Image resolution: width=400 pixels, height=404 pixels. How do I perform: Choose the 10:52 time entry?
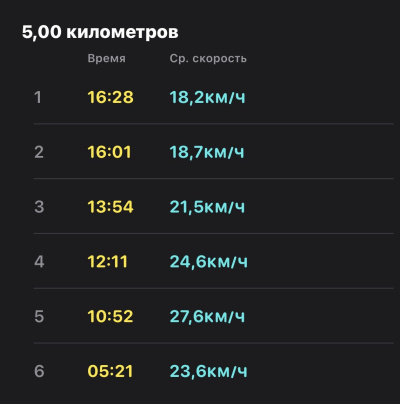tap(110, 316)
